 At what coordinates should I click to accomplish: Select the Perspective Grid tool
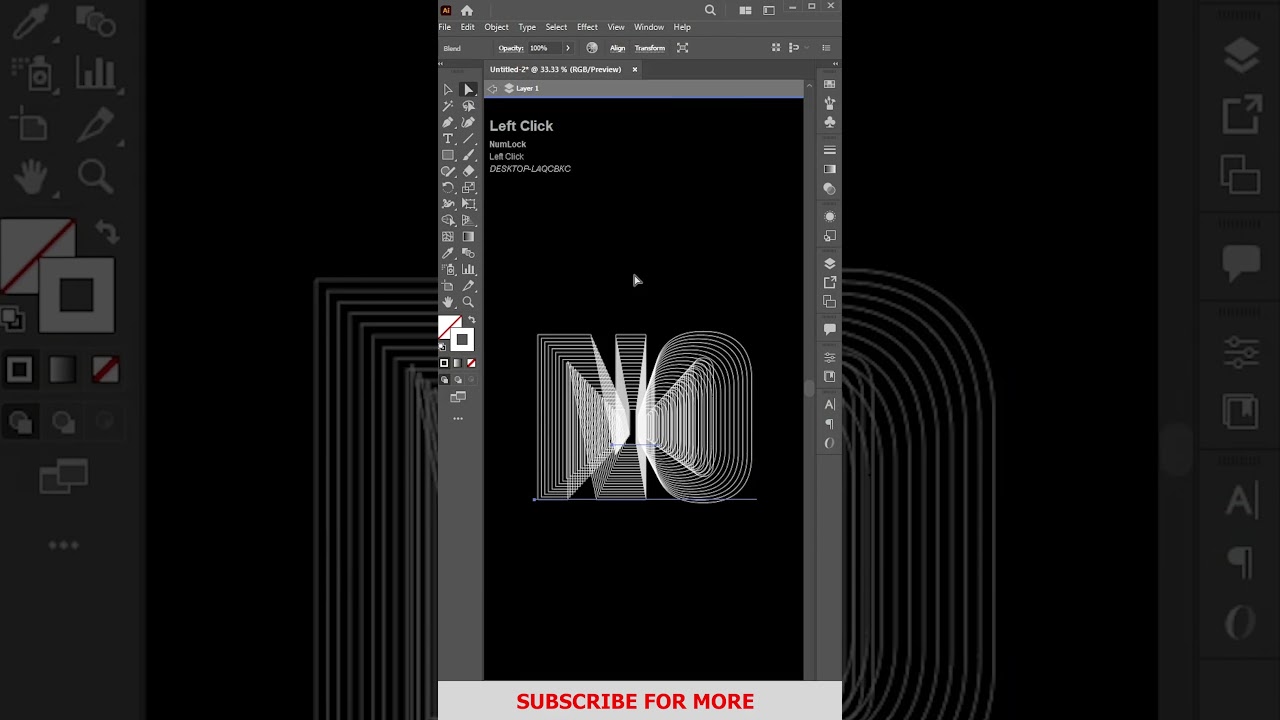[x=468, y=220]
